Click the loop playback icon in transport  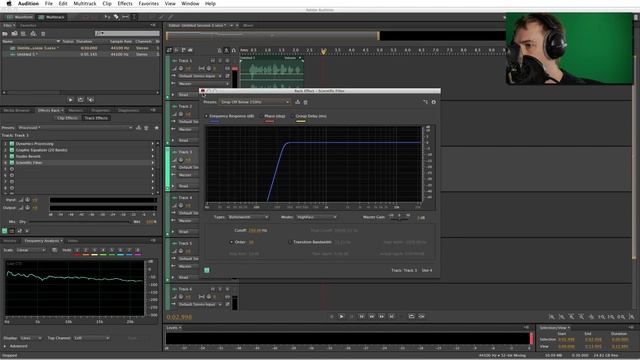click(411, 316)
